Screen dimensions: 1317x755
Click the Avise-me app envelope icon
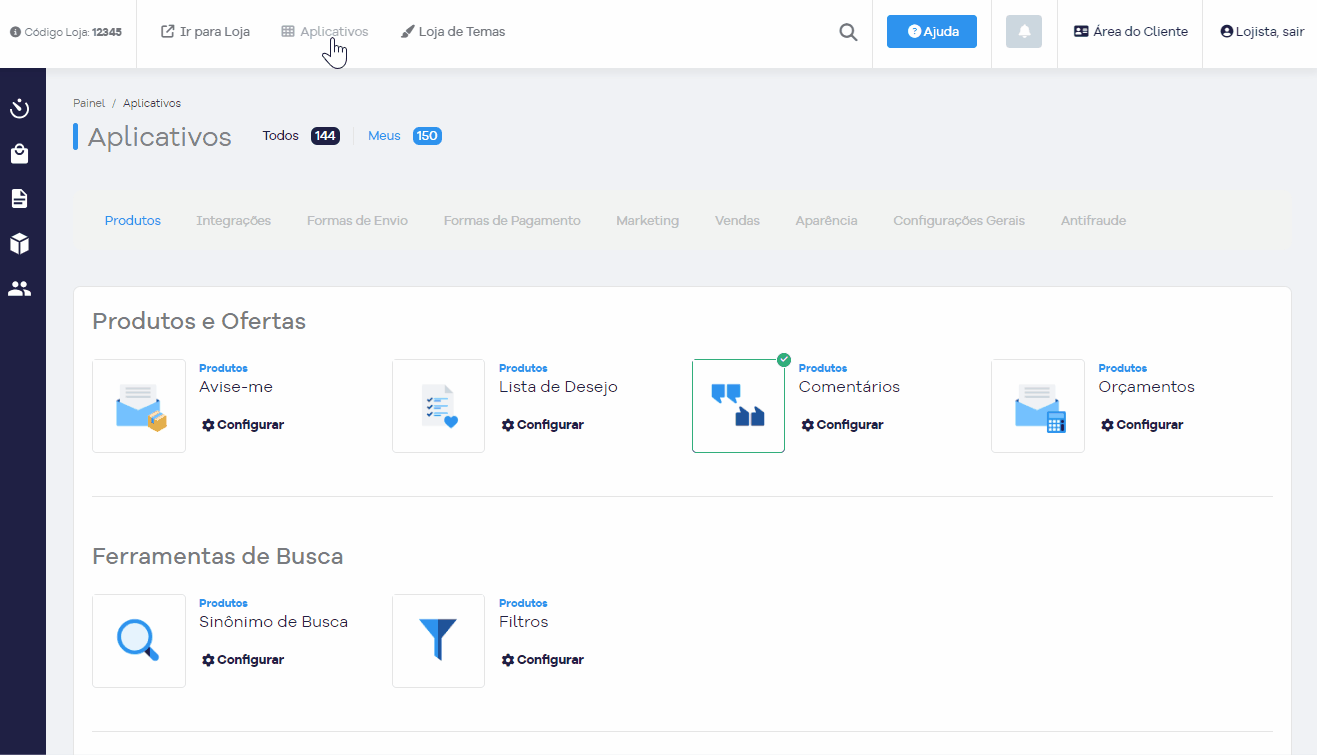[x=139, y=406]
